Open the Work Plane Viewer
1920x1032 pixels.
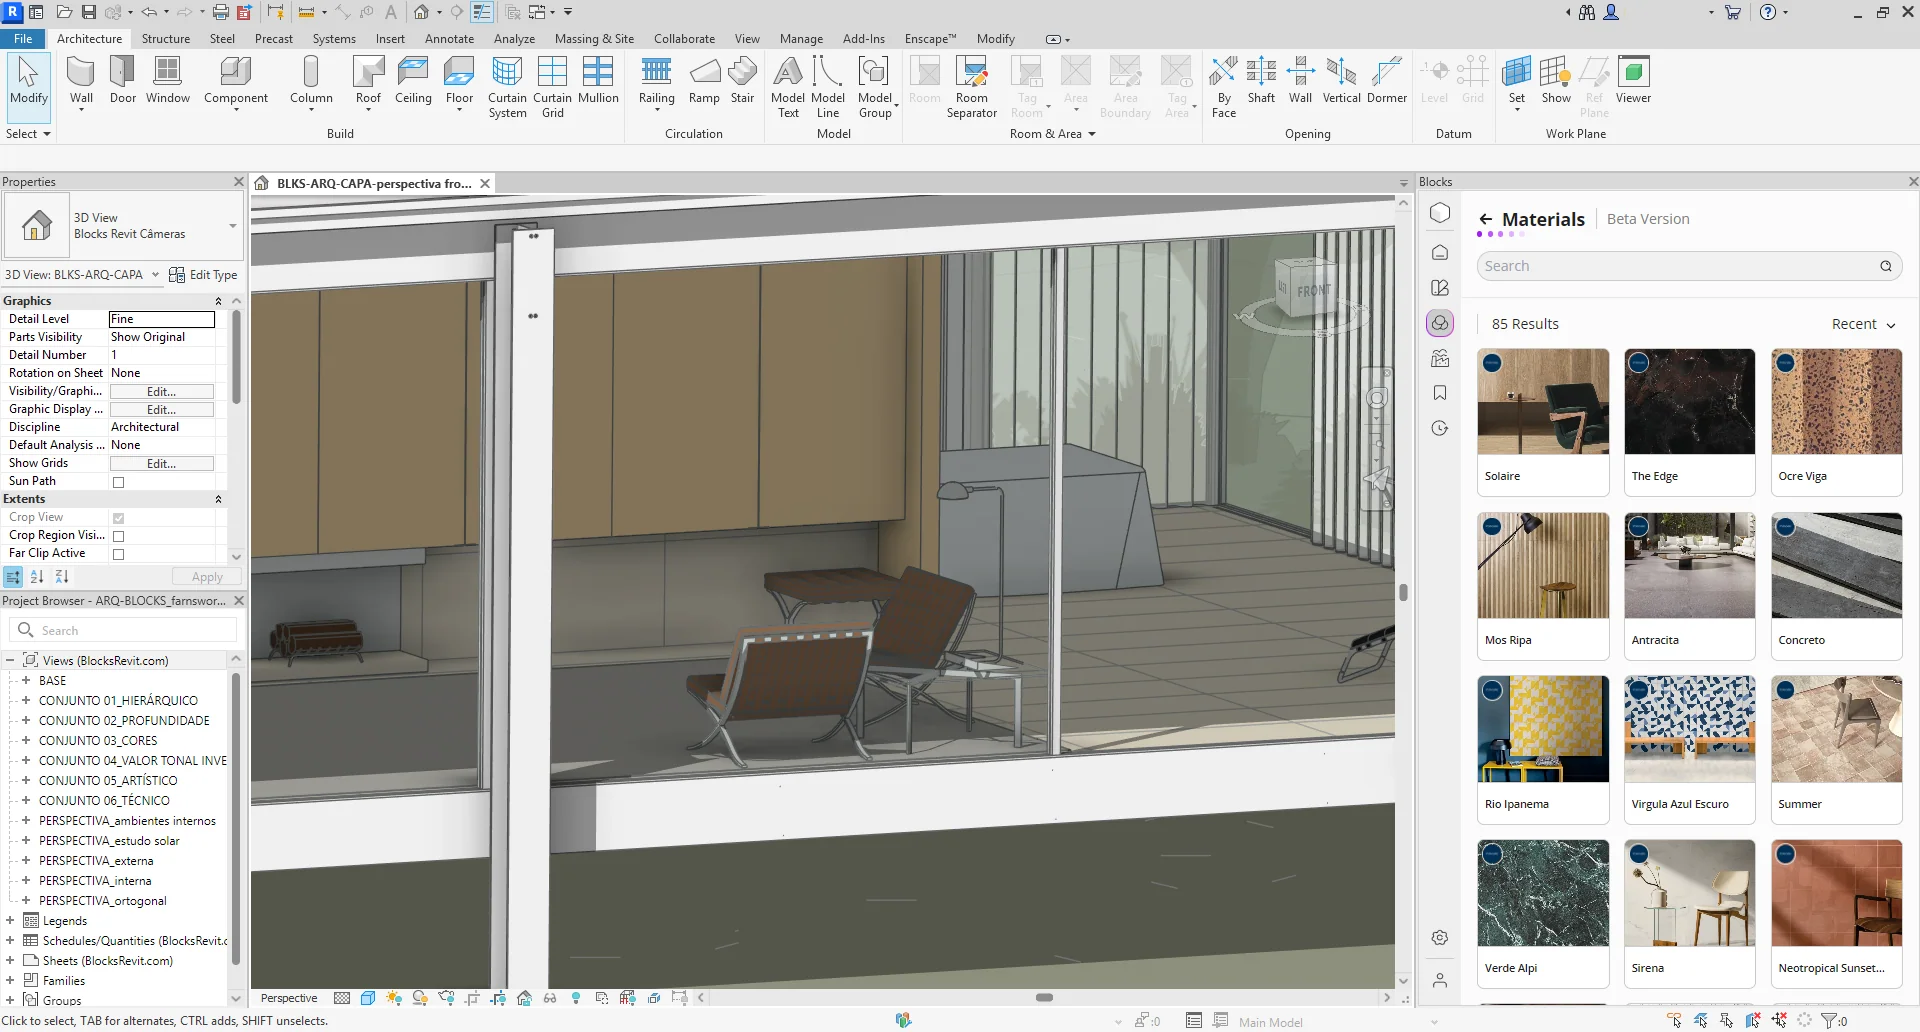click(x=1633, y=80)
